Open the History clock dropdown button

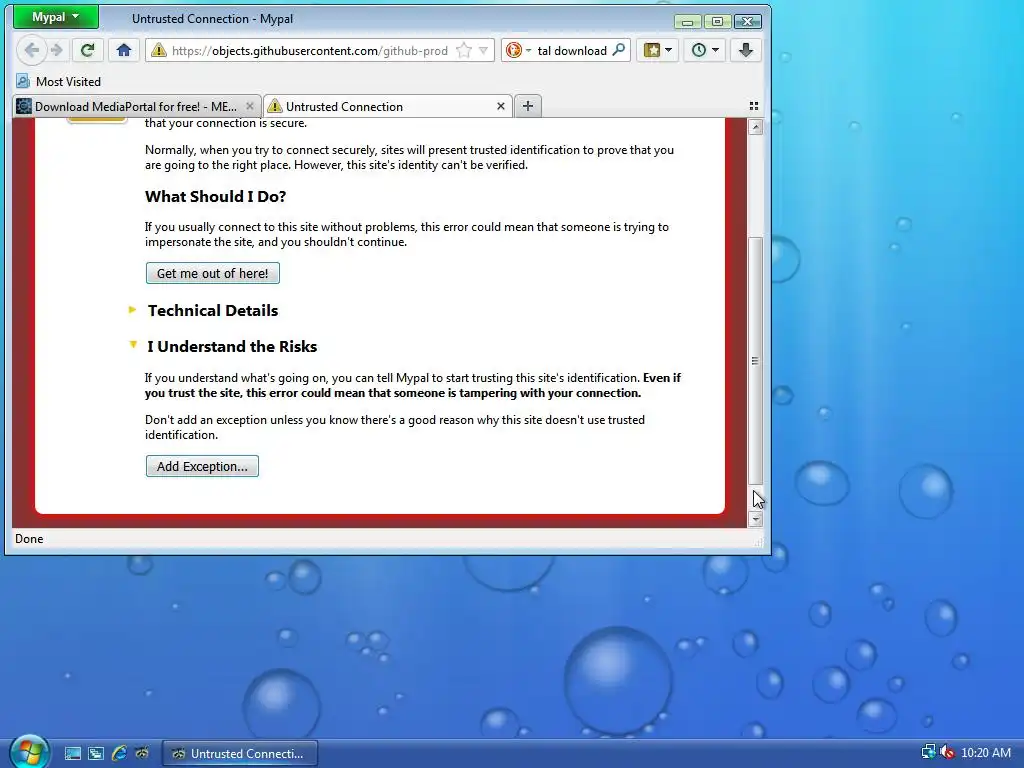(x=705, y=50)
